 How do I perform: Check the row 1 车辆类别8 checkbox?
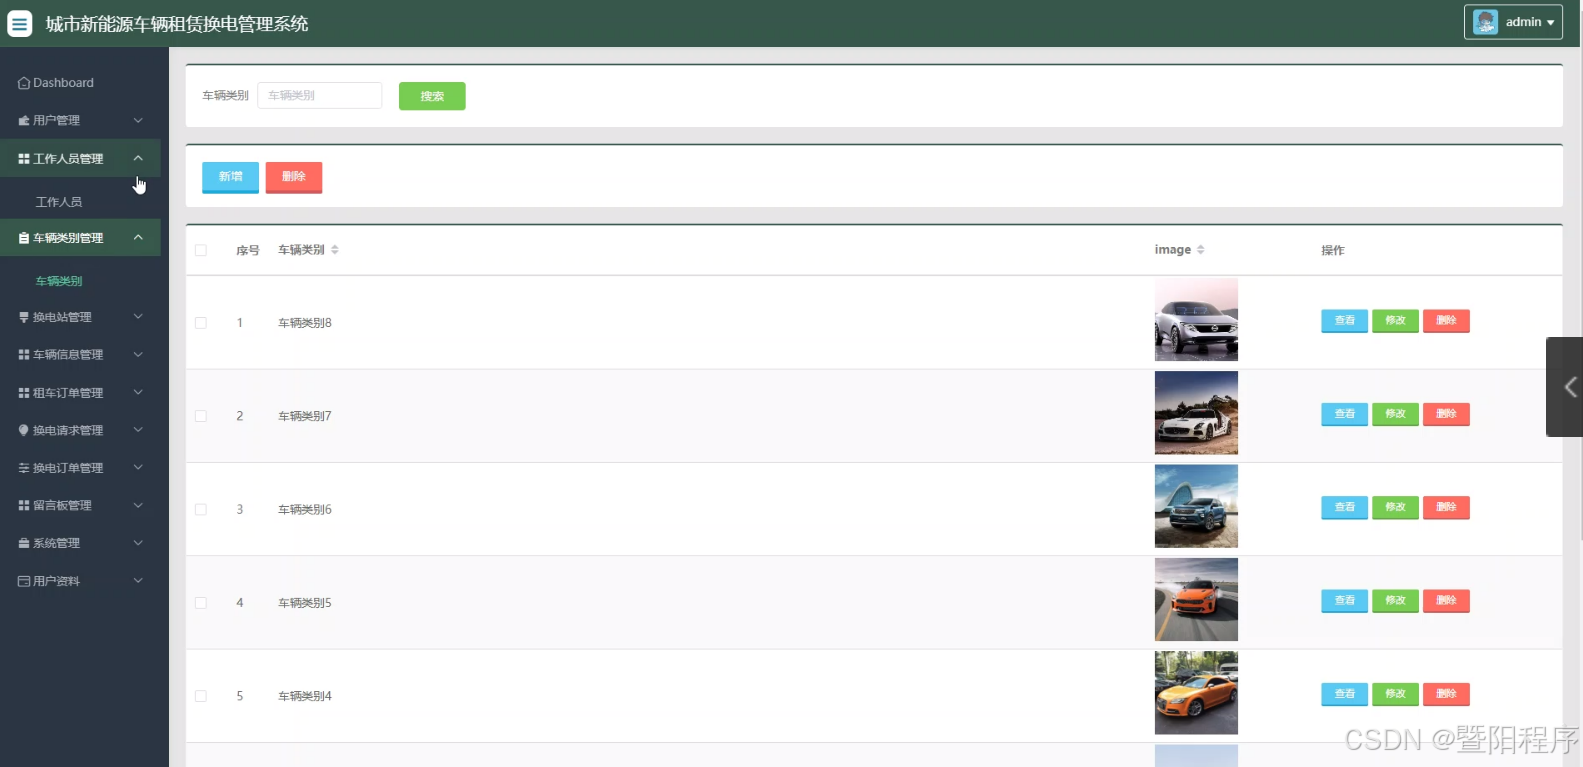click(x=201, y=323)
